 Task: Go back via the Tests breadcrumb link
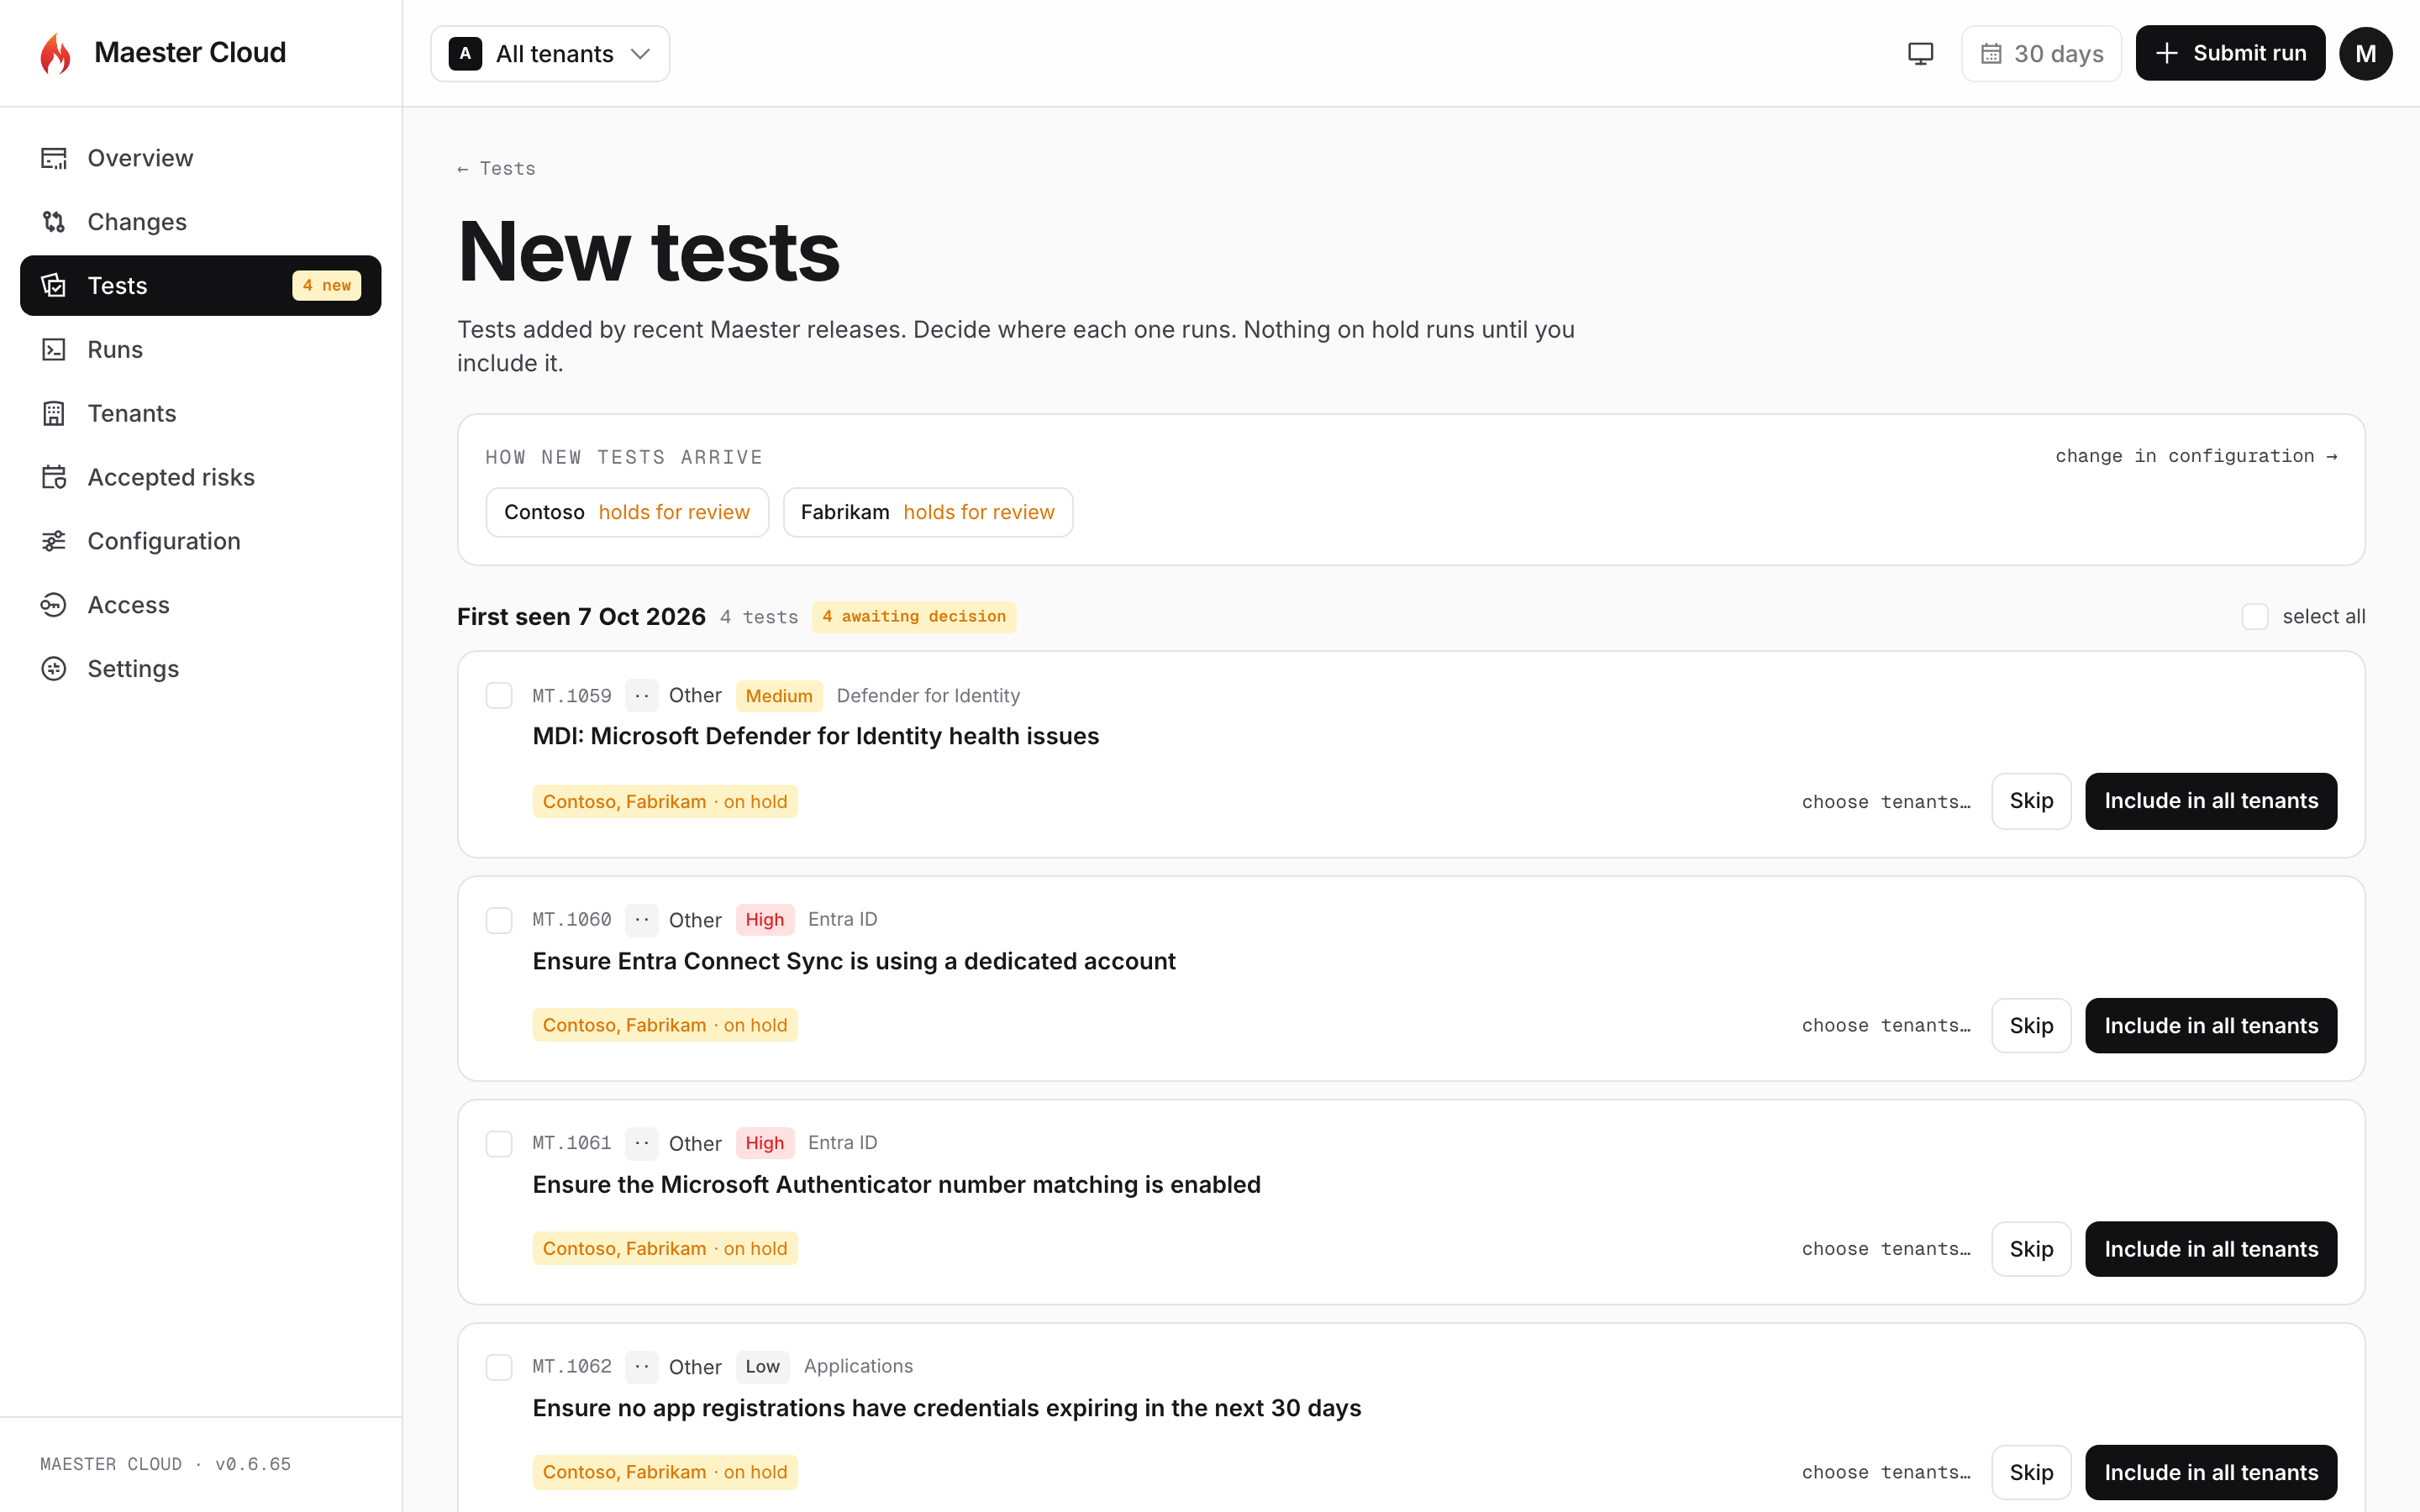point(497,169)
